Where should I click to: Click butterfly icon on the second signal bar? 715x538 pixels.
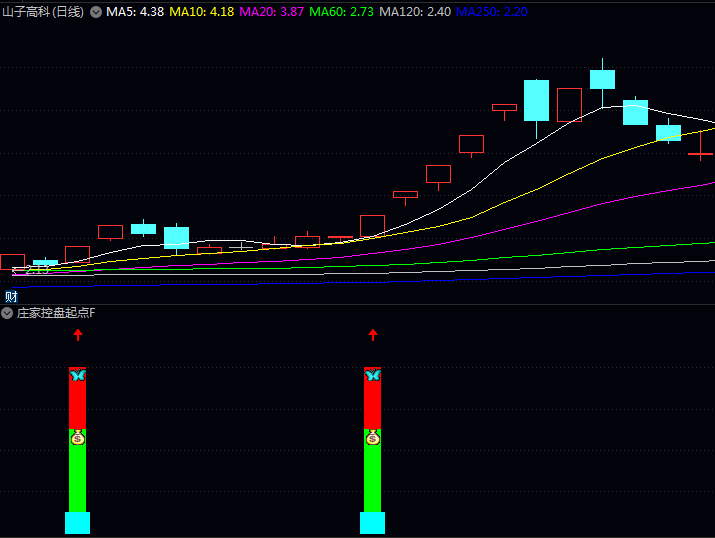point(373,375)
